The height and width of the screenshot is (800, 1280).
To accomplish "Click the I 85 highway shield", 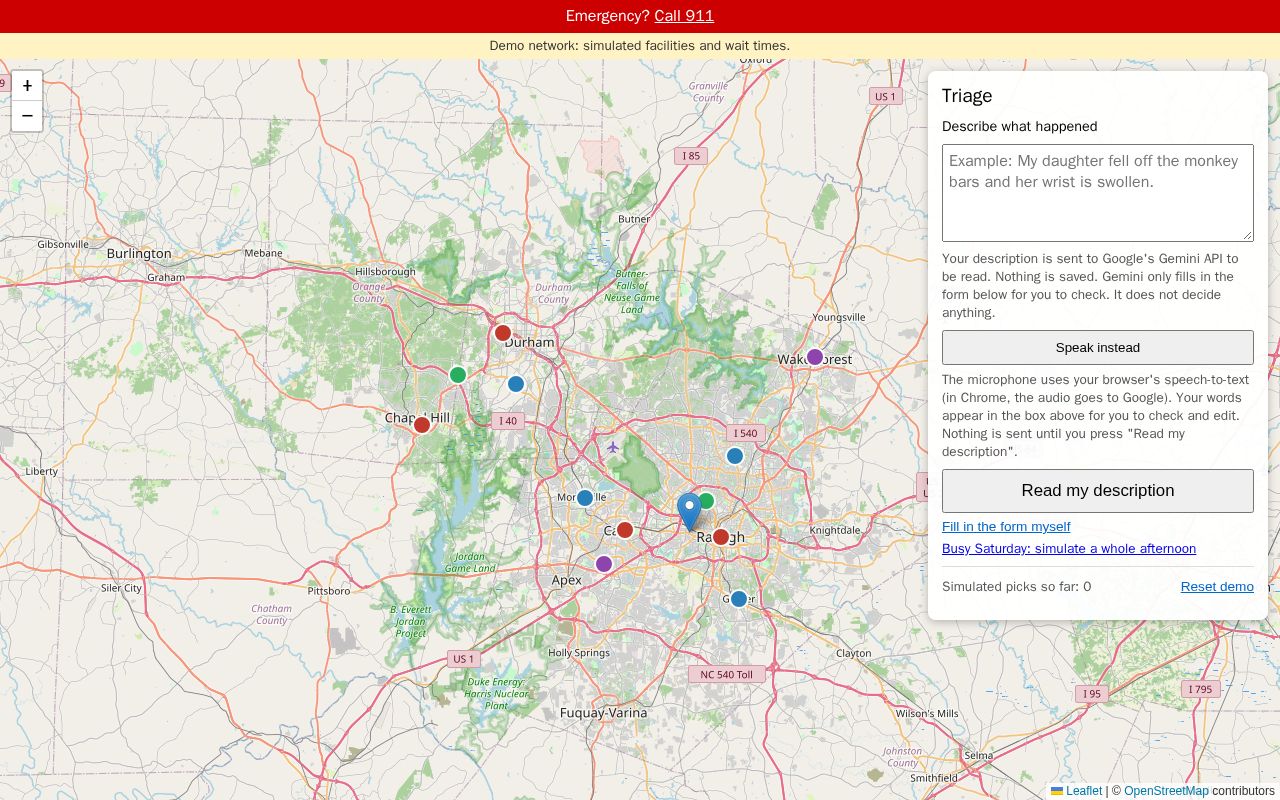I will (691, 156).
